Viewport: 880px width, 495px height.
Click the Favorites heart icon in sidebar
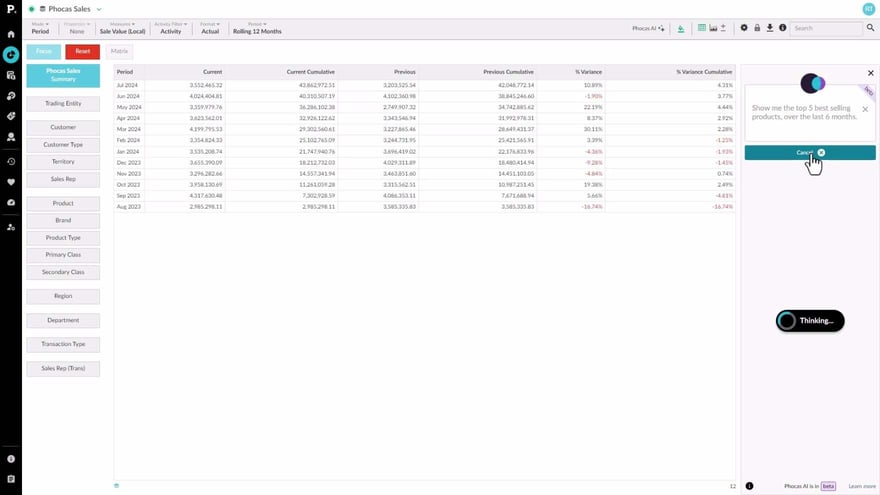pos(11,182)
